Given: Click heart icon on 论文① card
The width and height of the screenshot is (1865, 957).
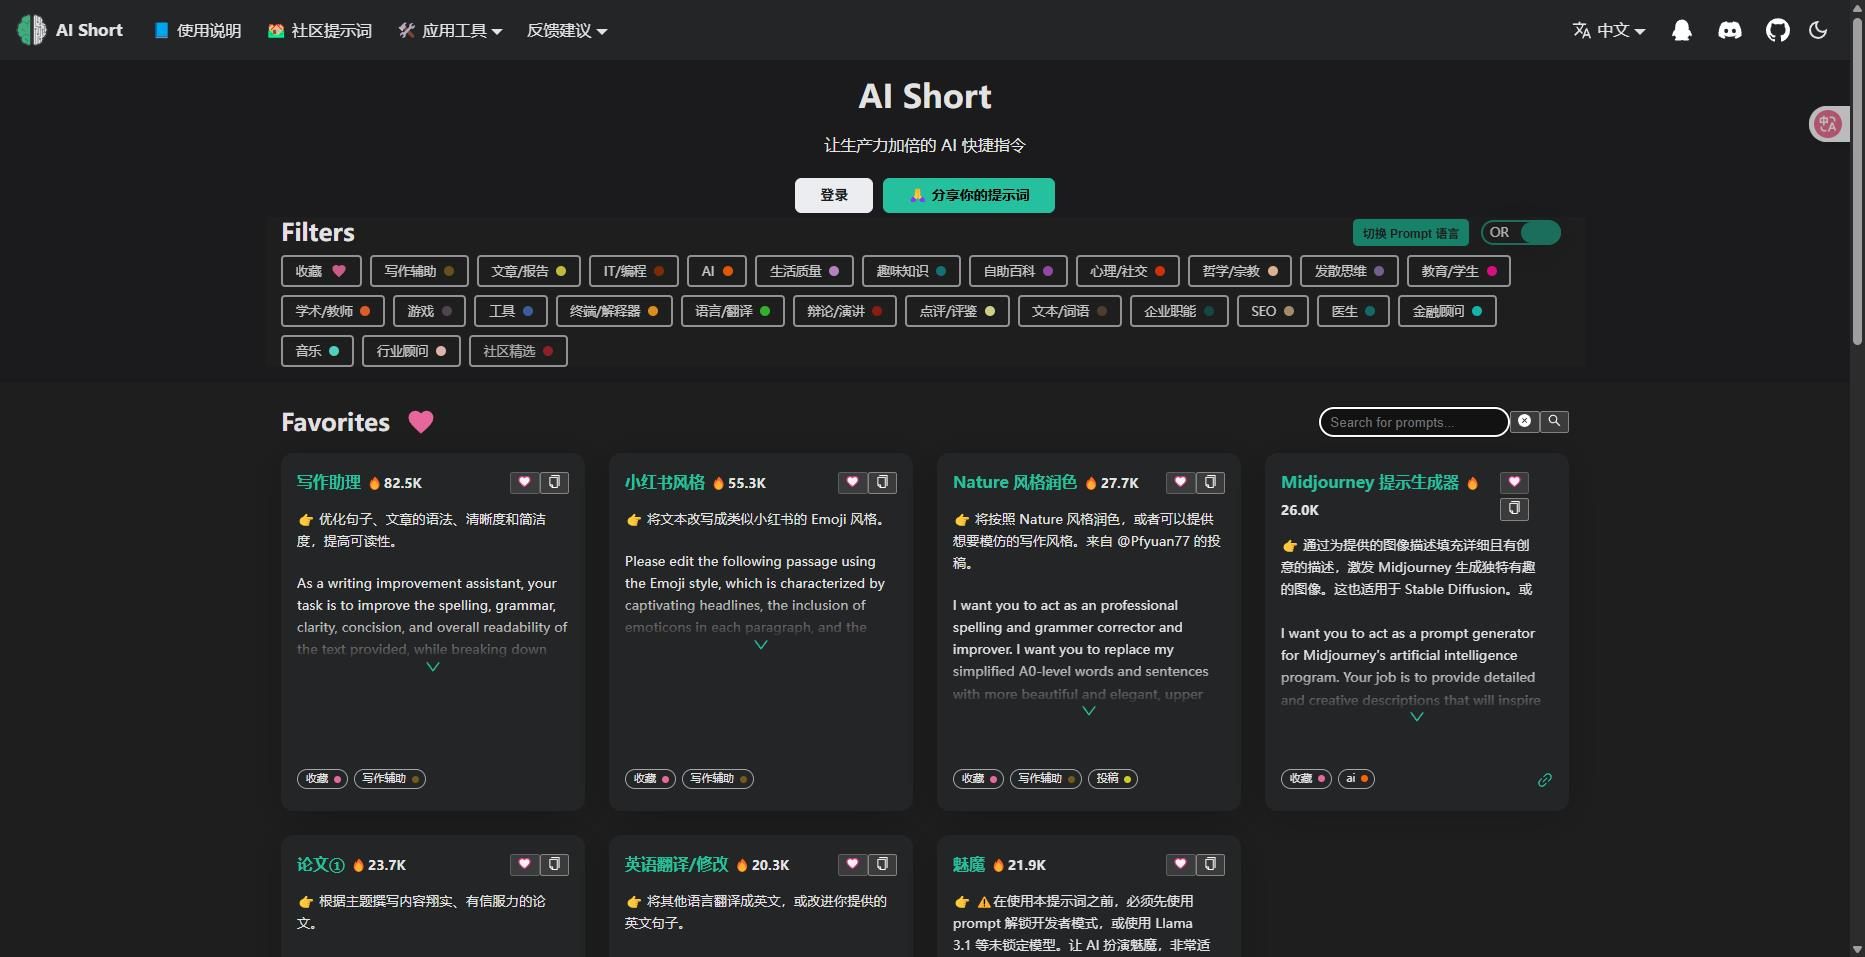Looking at the screenshot, I should (x=524, y=864).
